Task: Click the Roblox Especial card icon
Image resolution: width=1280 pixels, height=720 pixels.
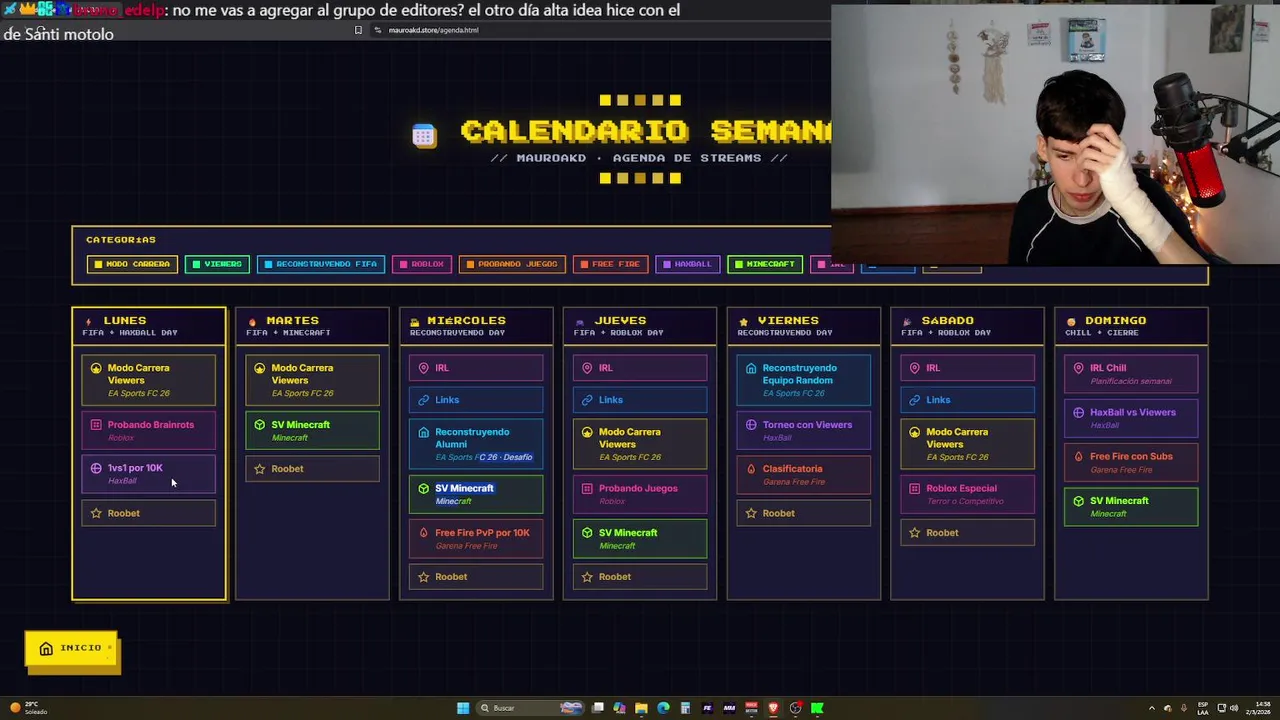Action: [x=914, y=489]
